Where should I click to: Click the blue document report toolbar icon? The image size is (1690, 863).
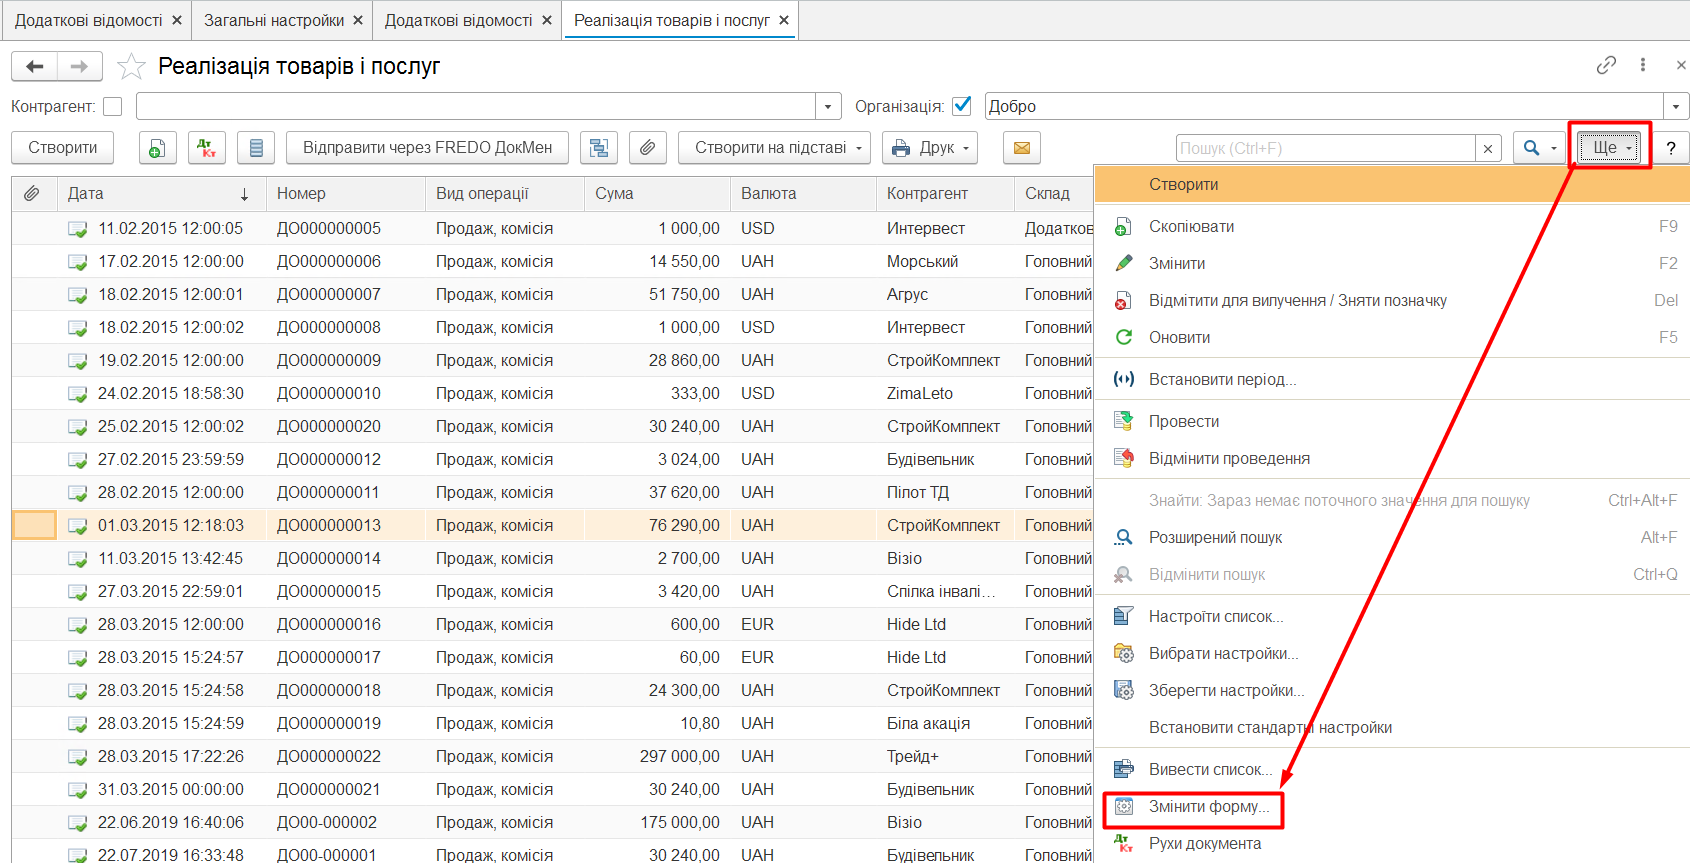(256, 148)
